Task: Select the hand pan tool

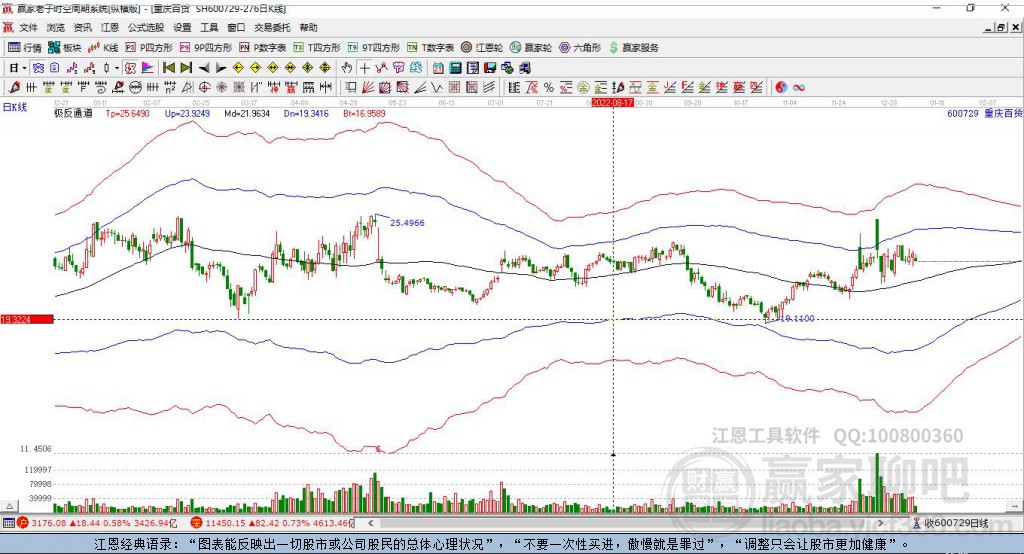Action: coord(347,68)
